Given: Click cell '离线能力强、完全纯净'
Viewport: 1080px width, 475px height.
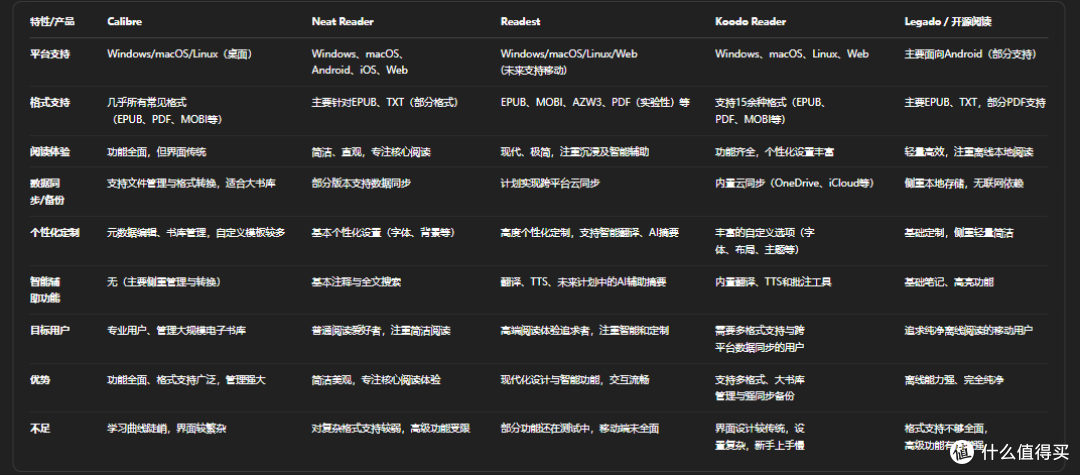Looking at the screenshot, I should click(x=954, y=379).
